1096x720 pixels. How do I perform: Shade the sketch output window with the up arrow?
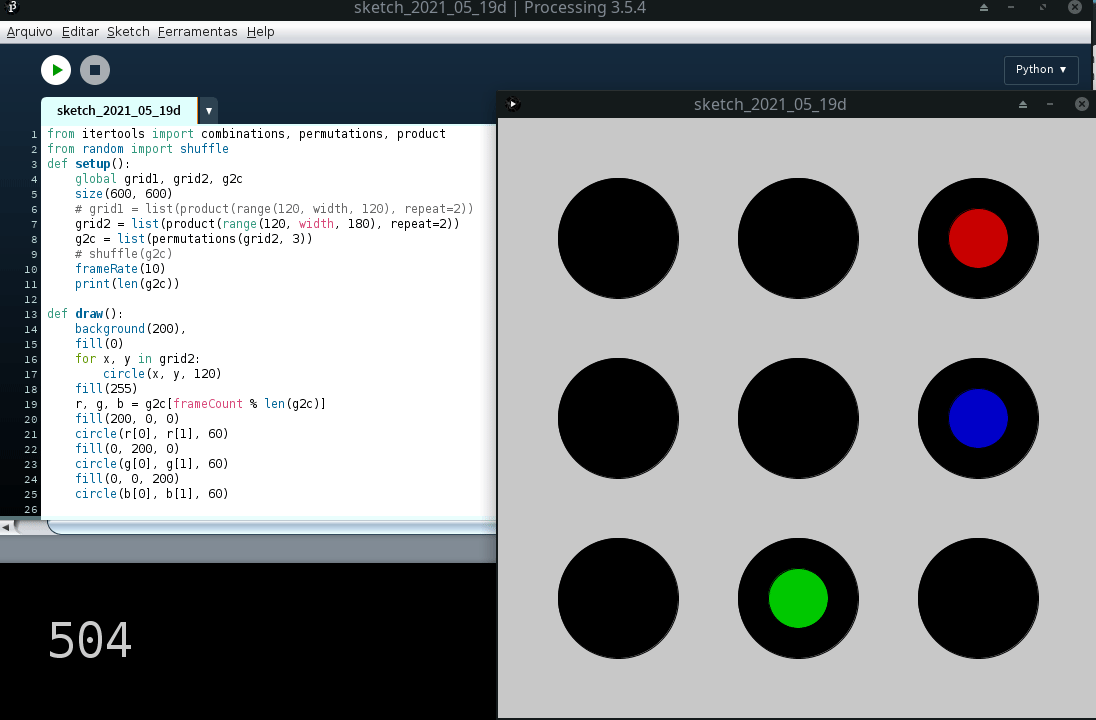click(1023, 104)
